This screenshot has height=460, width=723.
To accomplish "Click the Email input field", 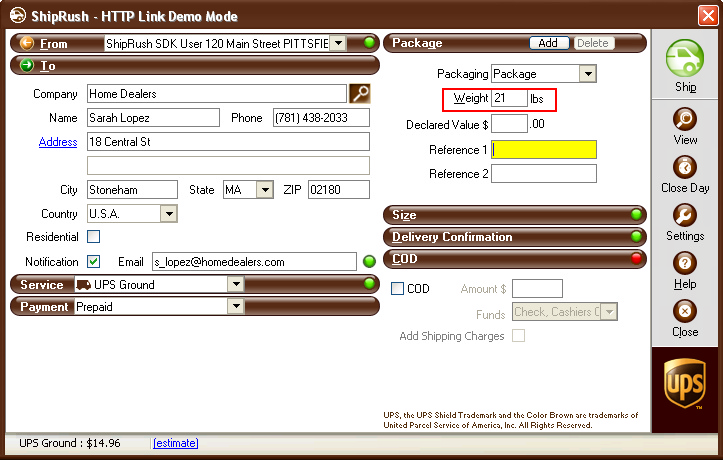I will point(254,262).
